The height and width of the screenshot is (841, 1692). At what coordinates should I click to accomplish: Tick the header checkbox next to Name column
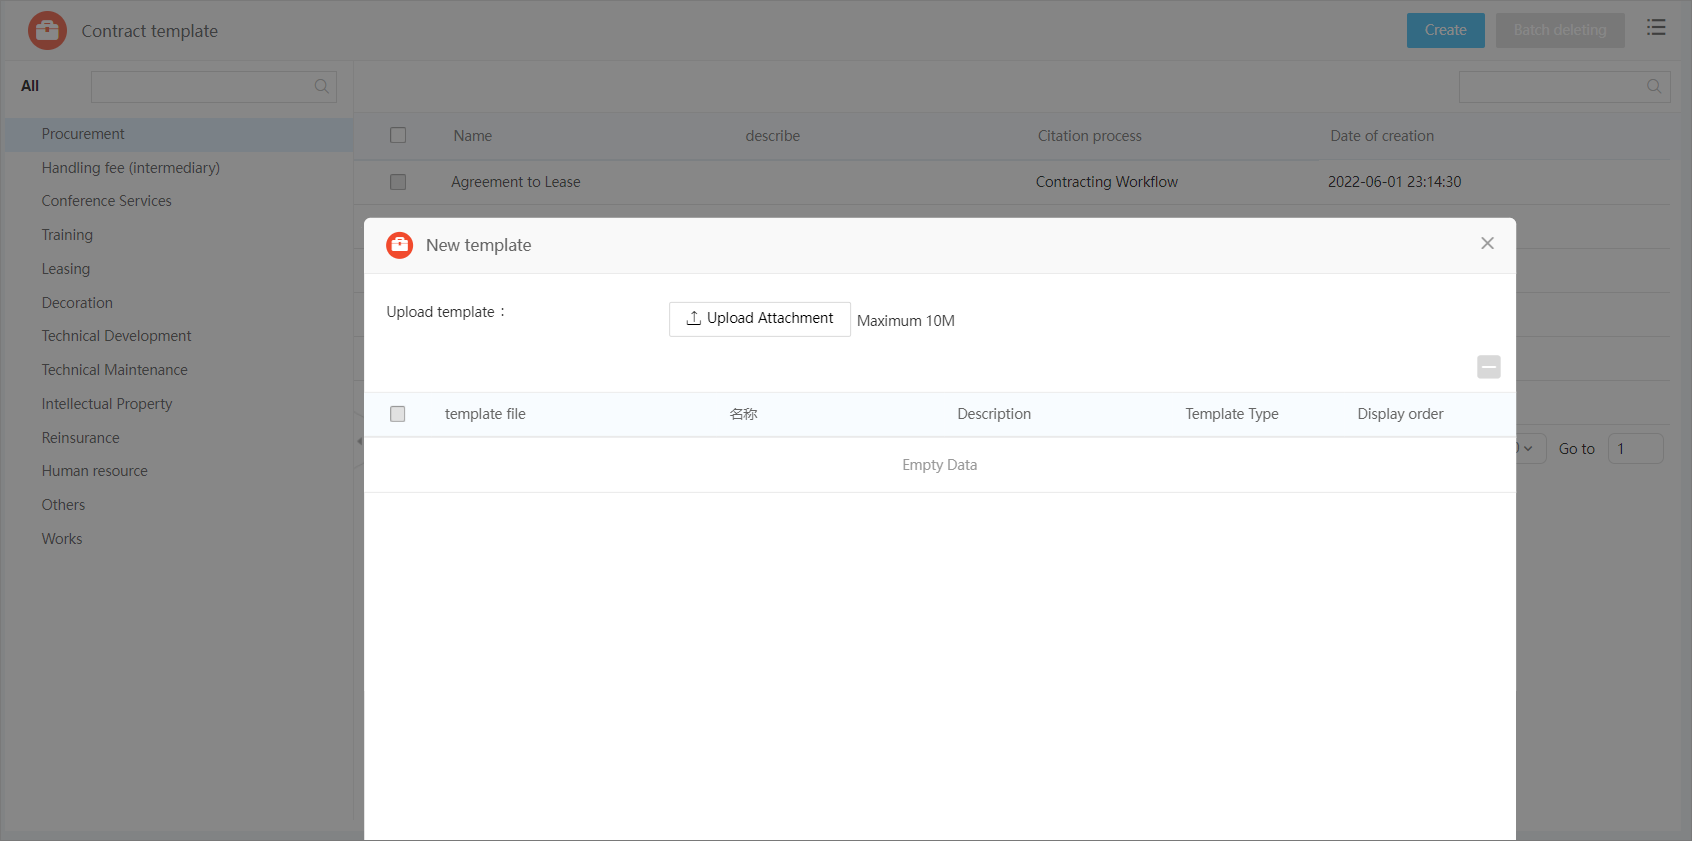tap(398, 135)
